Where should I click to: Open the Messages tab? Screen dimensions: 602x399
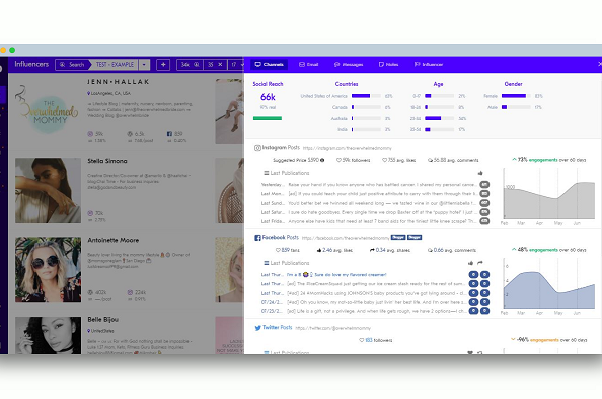349,65
